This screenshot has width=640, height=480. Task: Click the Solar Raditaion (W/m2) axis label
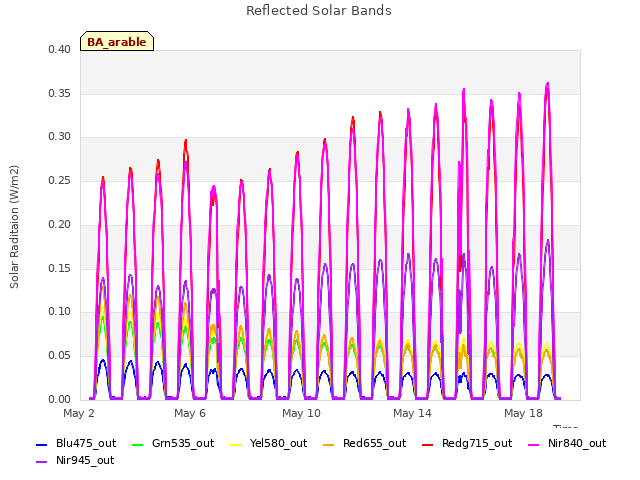click(x=14, y=227)
